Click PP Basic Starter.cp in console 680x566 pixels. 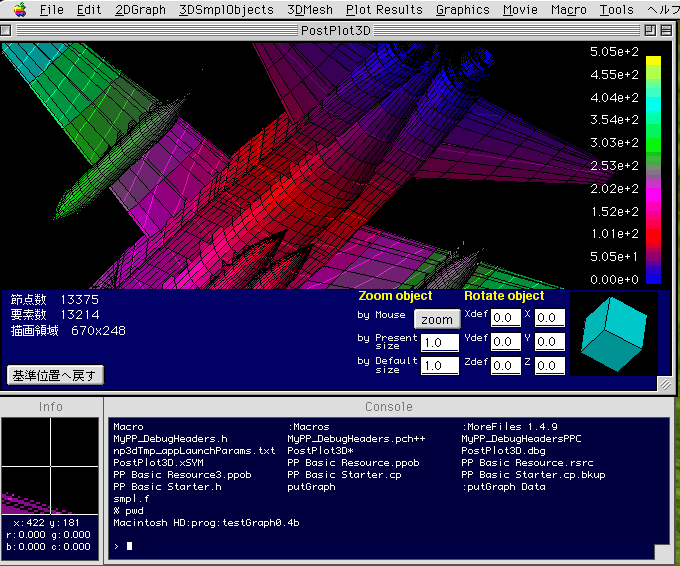coord(344,474)
